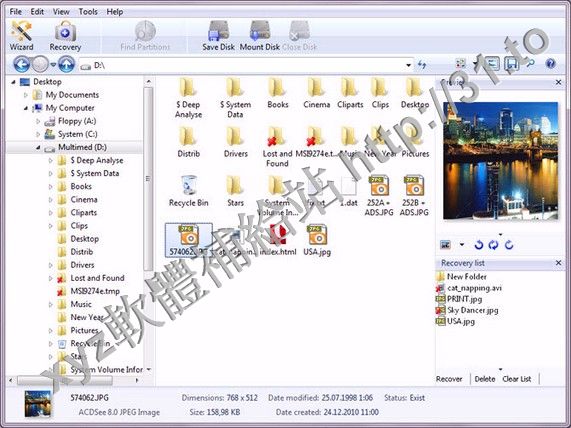Click the Recovery toolbar icon
This screenshot has height=428, width=571.
tap(65, 36)
